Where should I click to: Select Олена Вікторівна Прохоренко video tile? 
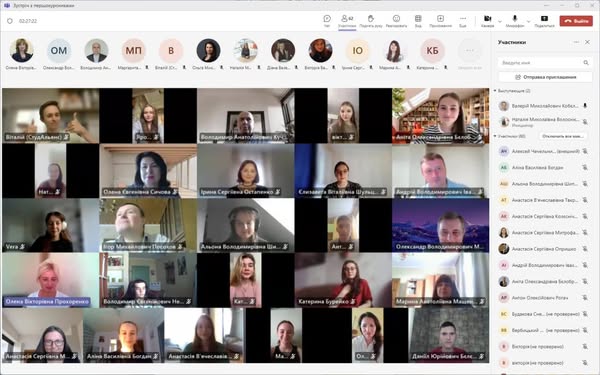pyautogui.click(x=51, y=280)
